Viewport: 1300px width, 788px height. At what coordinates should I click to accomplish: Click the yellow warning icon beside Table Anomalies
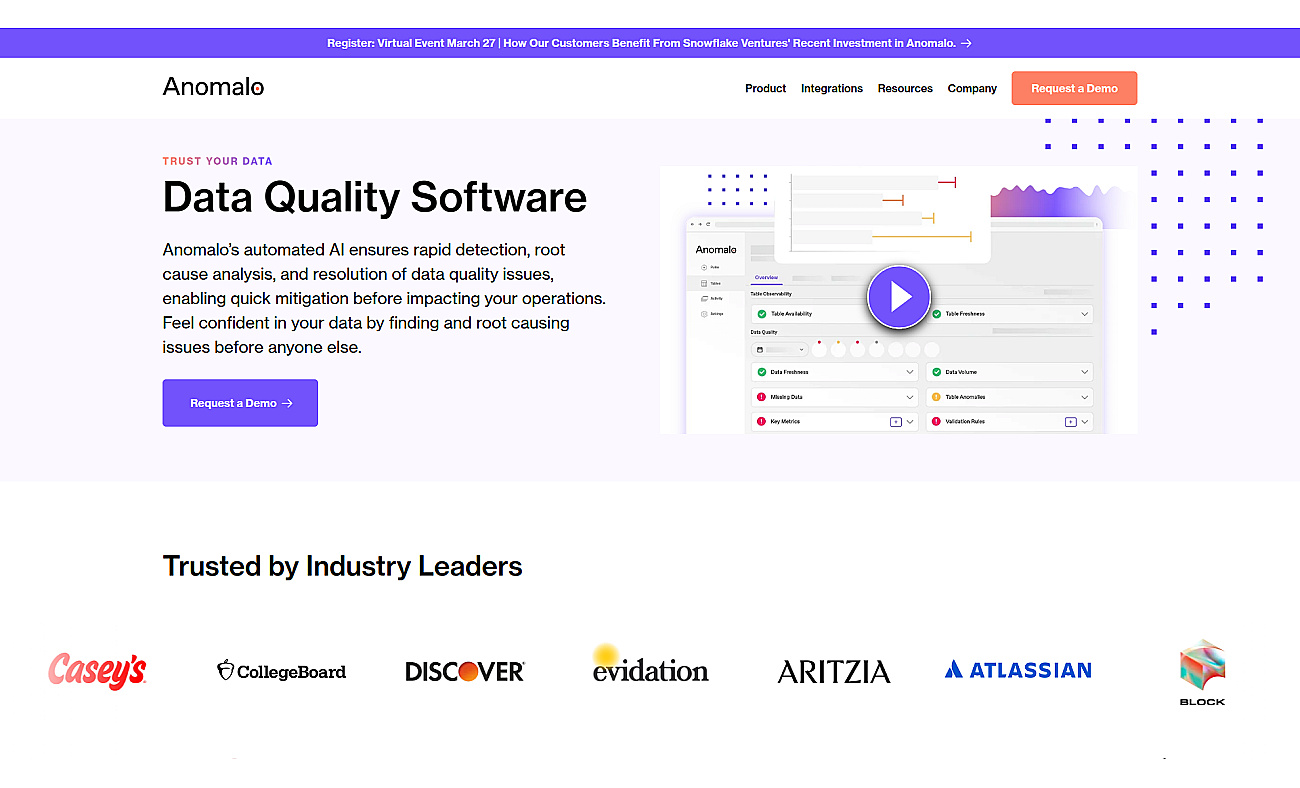point(937,397)
